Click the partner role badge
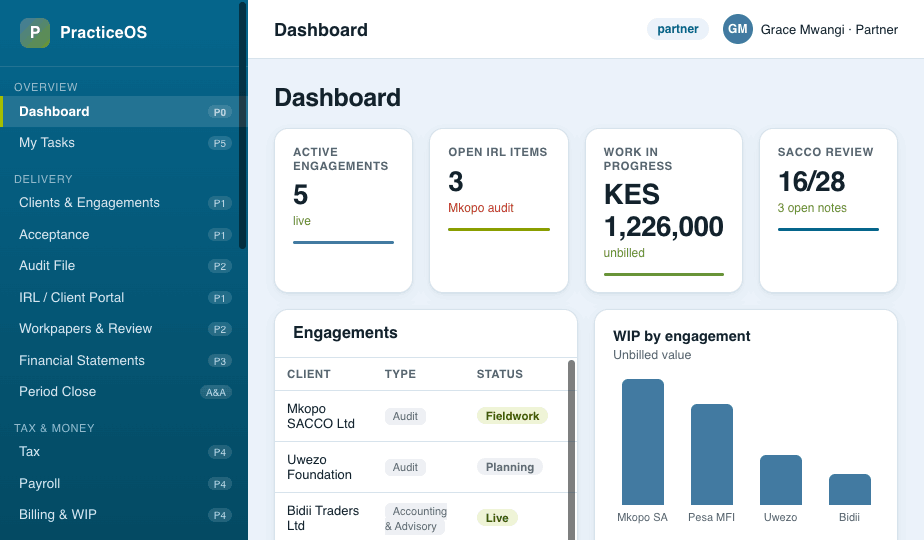Viewport: 924px width, 540px height. click(x=678, y=29)
